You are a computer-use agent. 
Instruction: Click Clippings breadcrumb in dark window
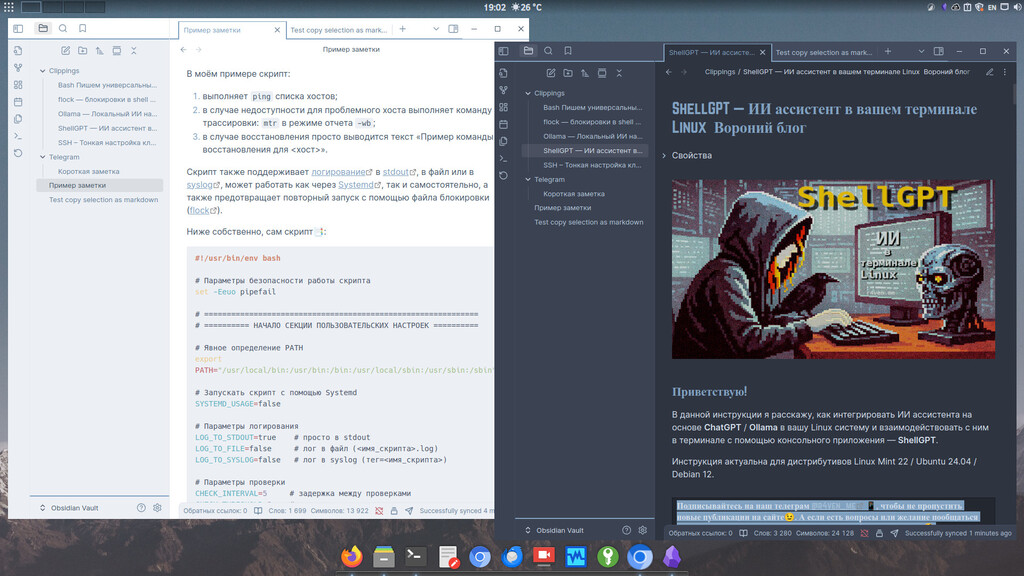(x=719, y=72)
